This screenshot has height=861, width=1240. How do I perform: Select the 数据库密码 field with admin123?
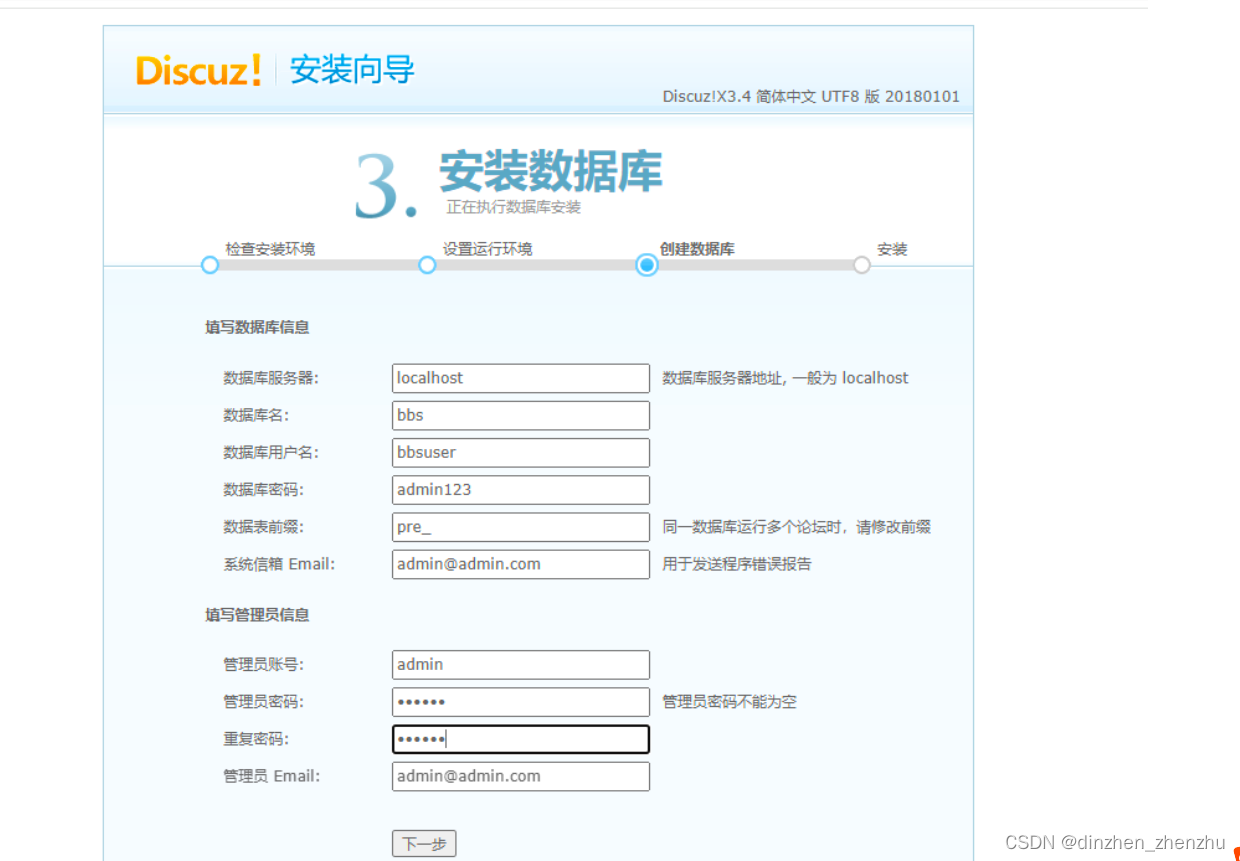(x=521, y=490)
